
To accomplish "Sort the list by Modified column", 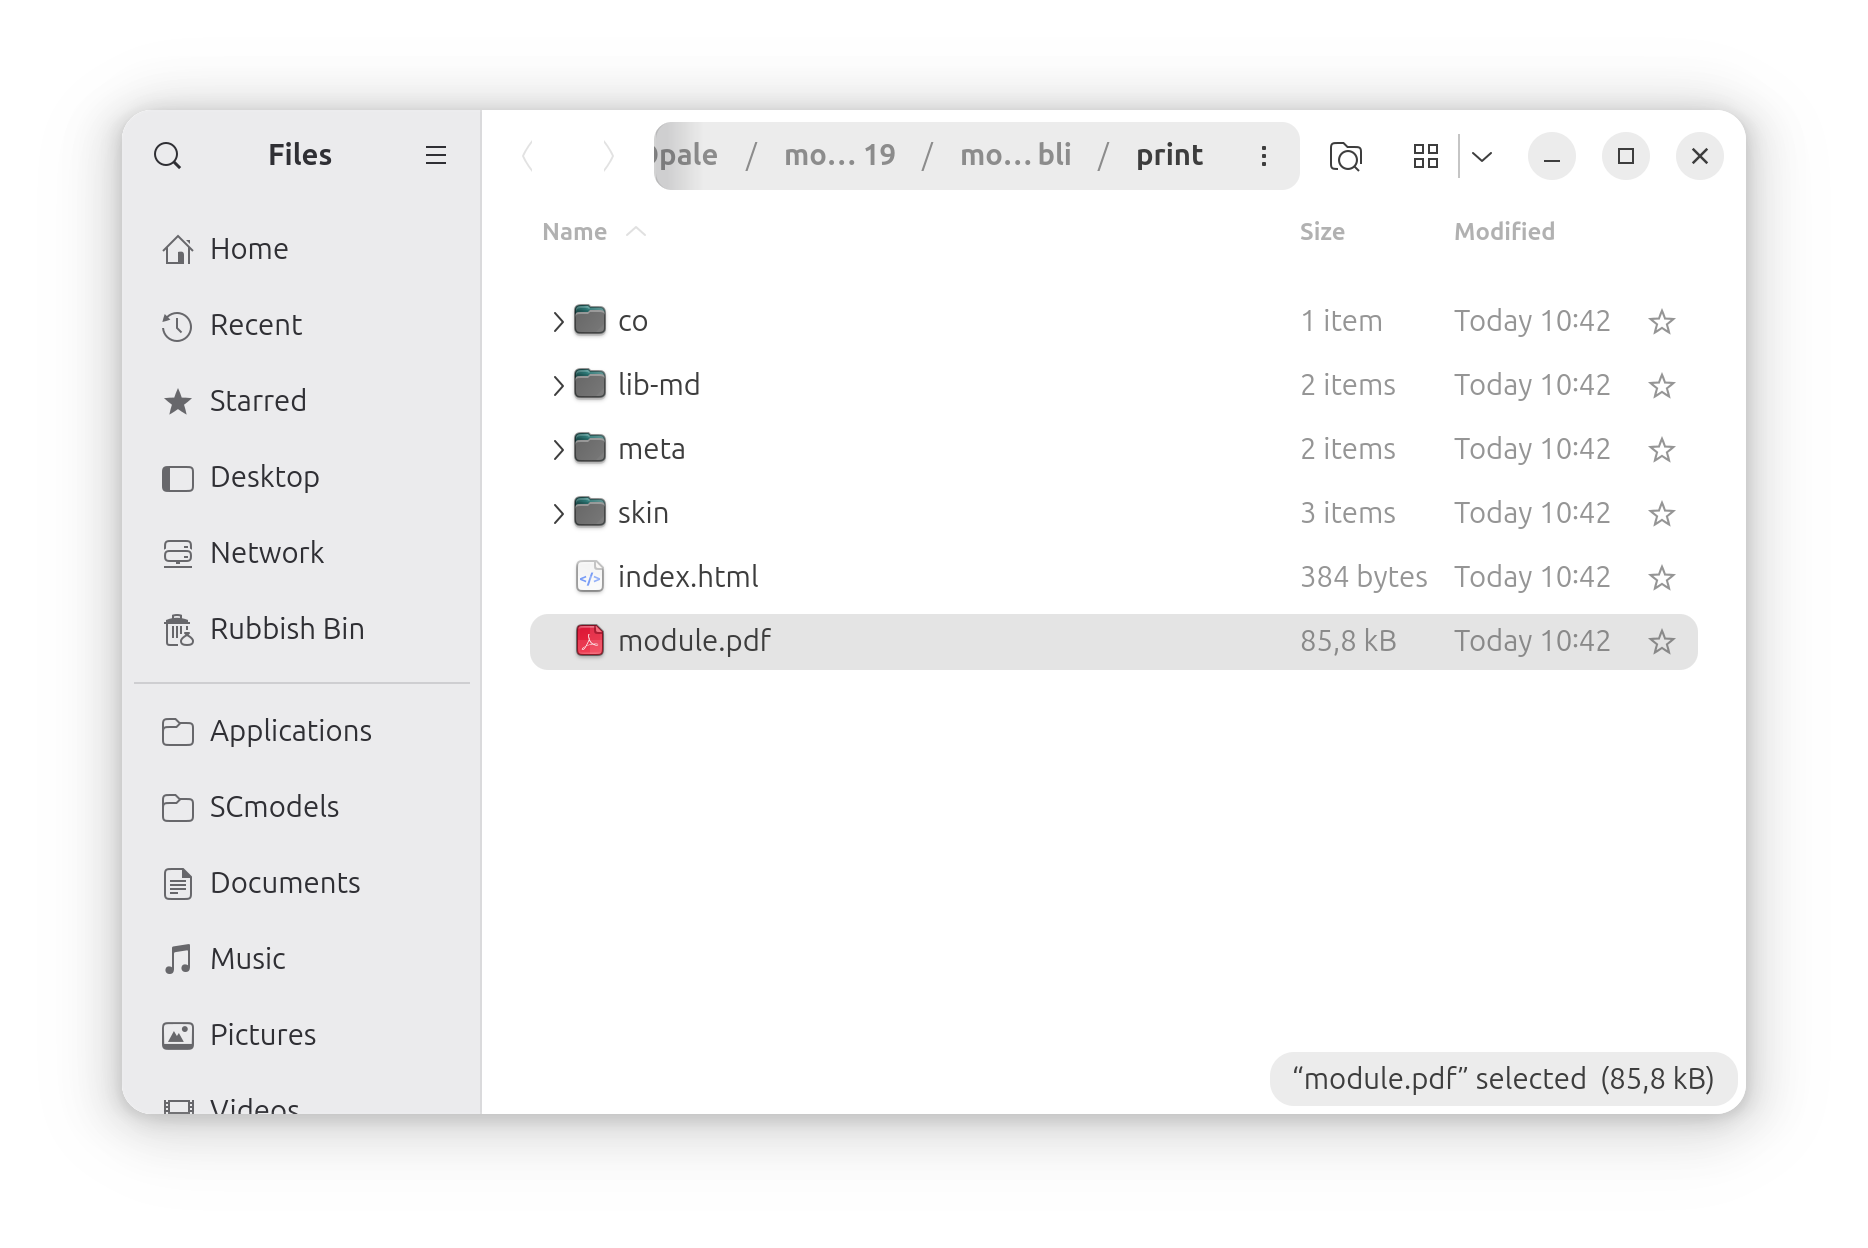I will pyautogui.click(x=1503, y=232).
